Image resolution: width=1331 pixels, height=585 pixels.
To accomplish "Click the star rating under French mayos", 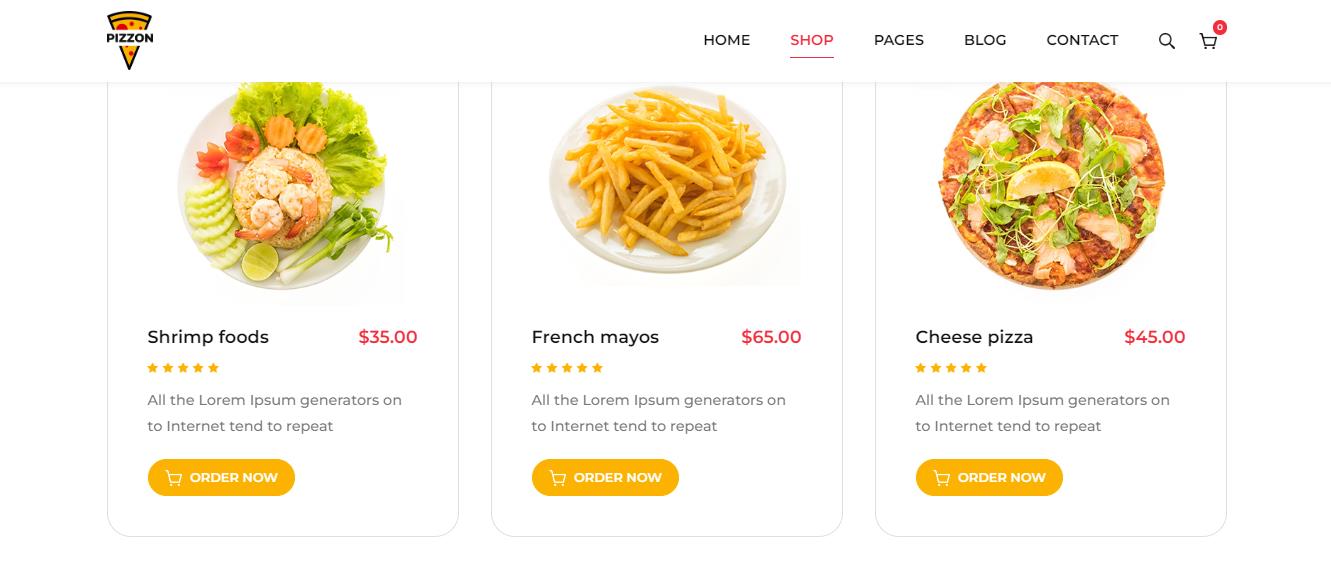I will point(567,368).
